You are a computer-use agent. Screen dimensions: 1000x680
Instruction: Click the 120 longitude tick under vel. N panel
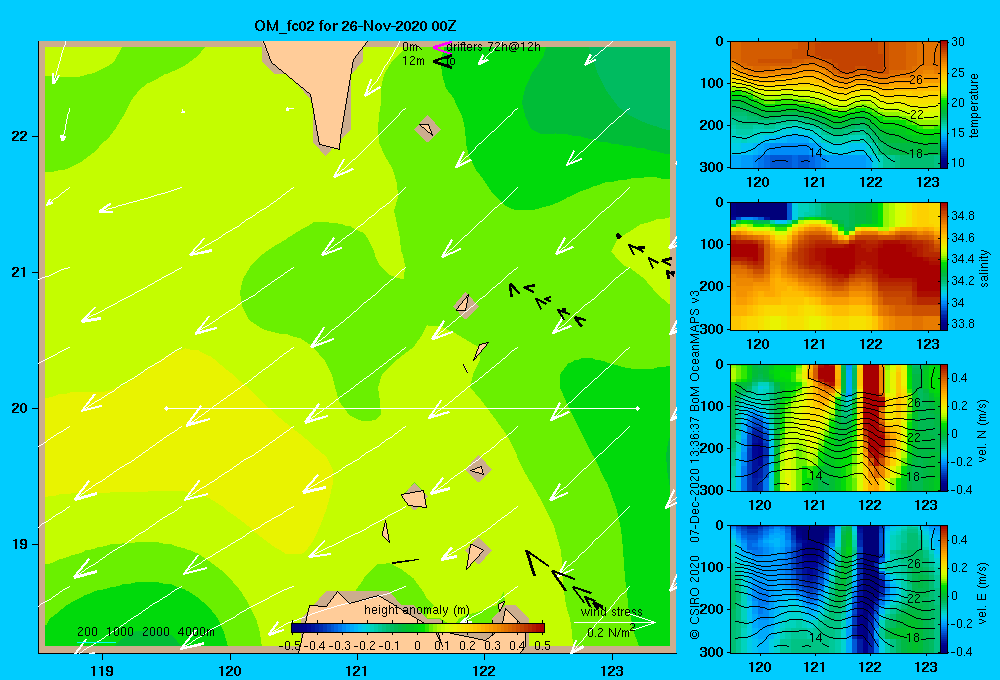[x=759, y=506]
